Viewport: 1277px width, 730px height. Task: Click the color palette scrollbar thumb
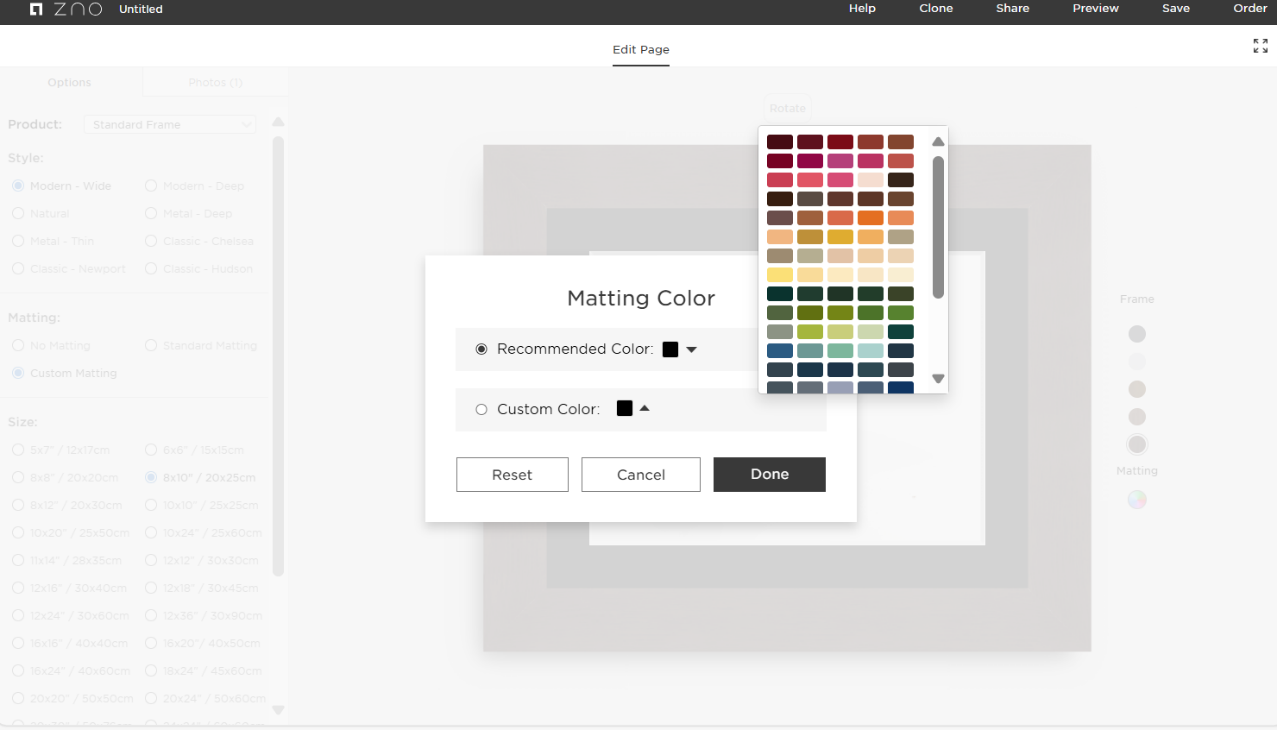938,227
